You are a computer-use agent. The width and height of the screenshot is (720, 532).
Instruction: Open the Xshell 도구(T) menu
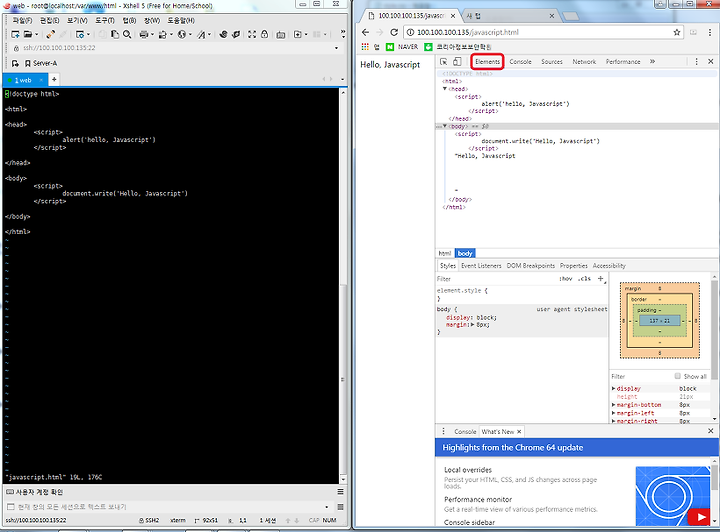[105, 21]
